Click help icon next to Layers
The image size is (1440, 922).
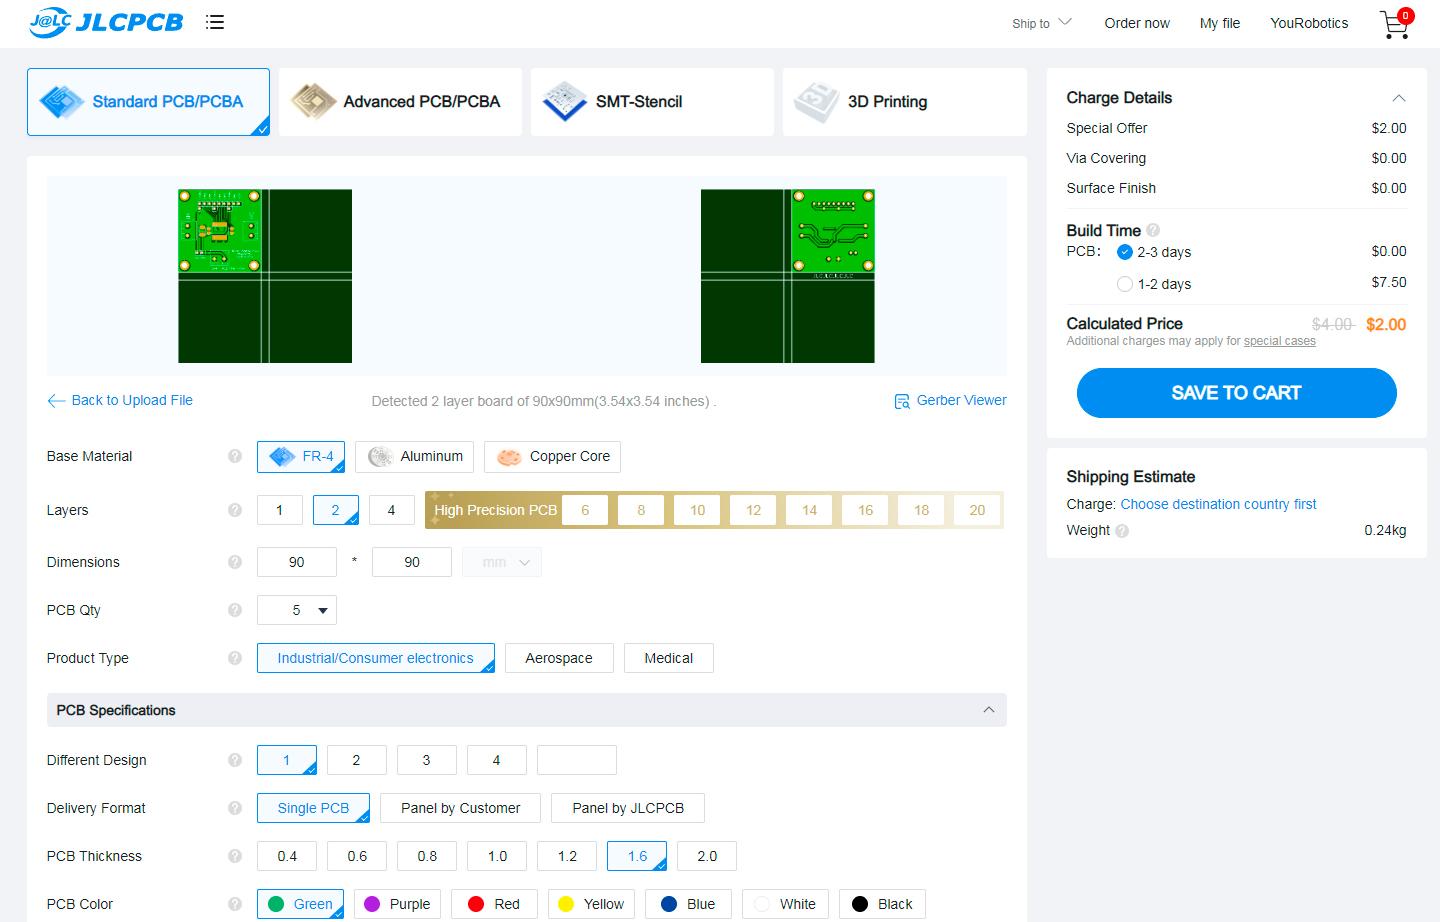click(x=235, y=510)
